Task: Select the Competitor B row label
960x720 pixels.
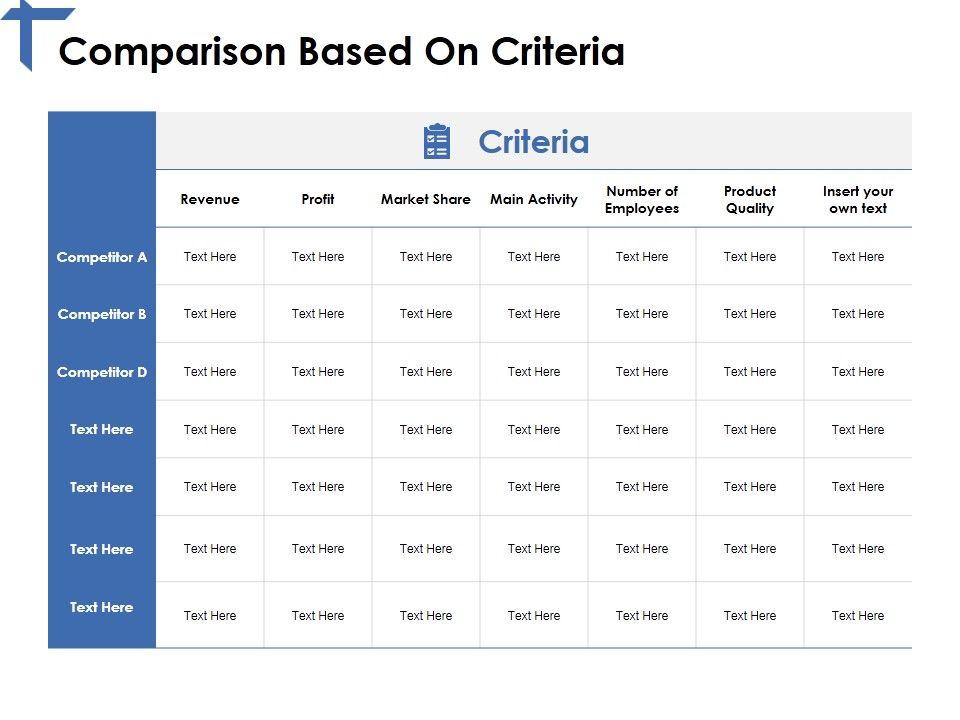Action: pyautogui.click(x=102, y=314)
